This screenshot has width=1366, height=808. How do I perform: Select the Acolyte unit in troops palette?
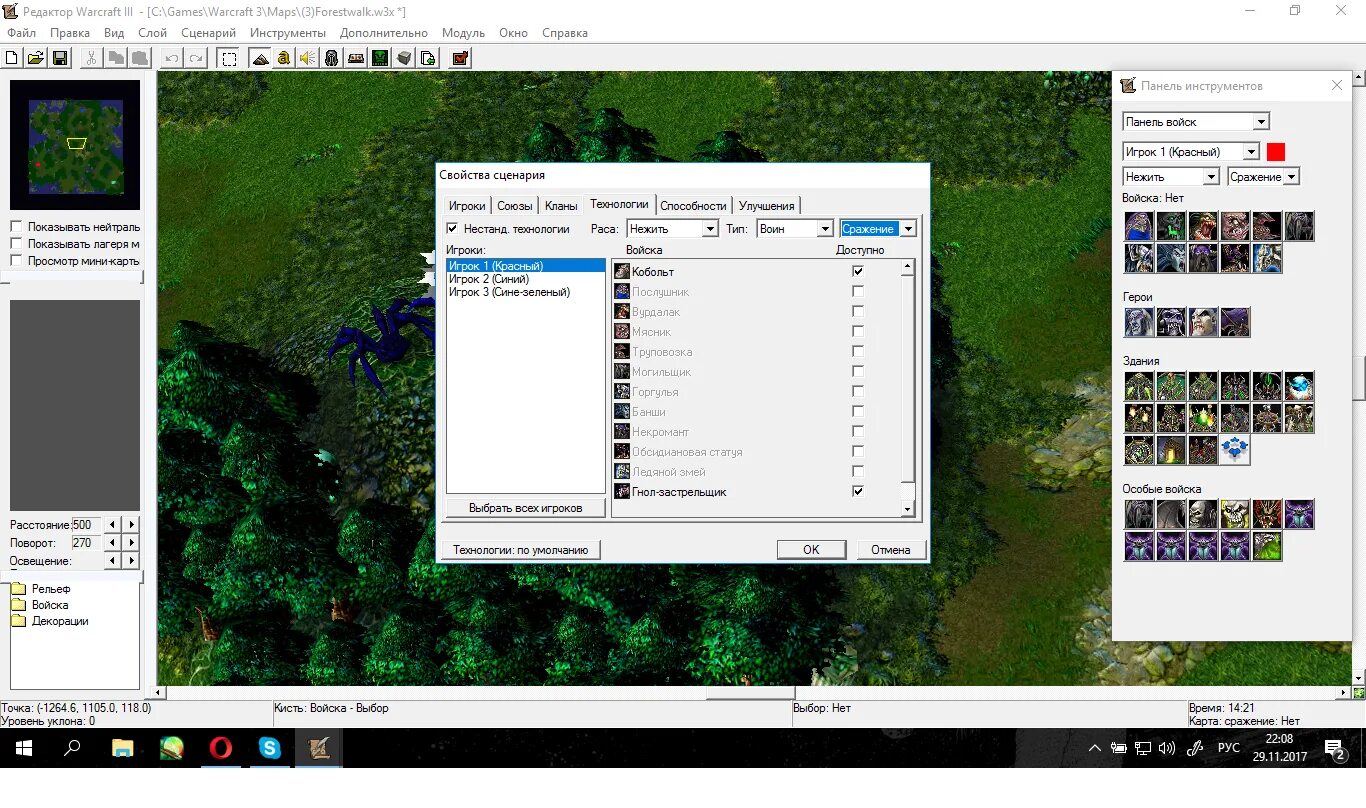tap(1139, 226)
